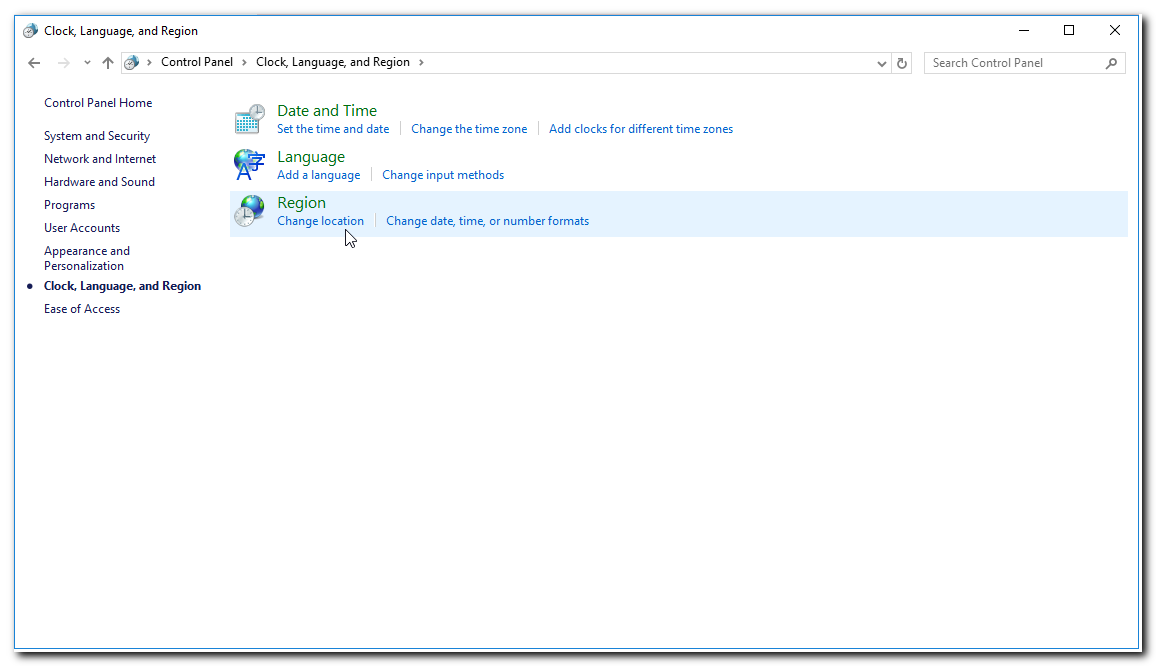Viewport: 1156px width, 666px height.
Task: Open the Date and Time category icon
Action: (x=249, y=118)
